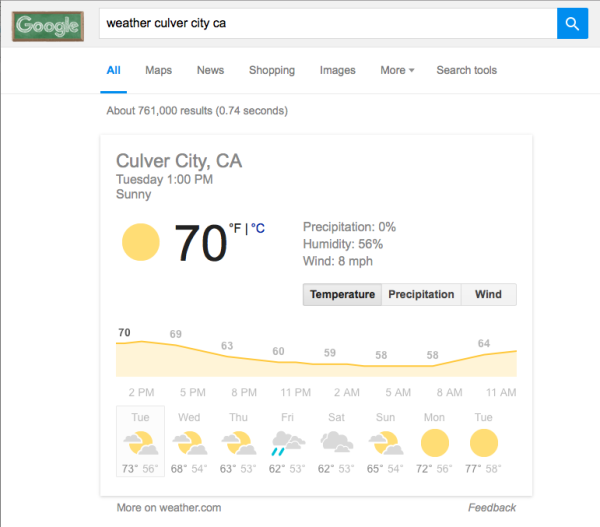The width and height of the screenshot is (600, 527).
Task: Toggle the Temperature graph view
Action: point(342,294)
